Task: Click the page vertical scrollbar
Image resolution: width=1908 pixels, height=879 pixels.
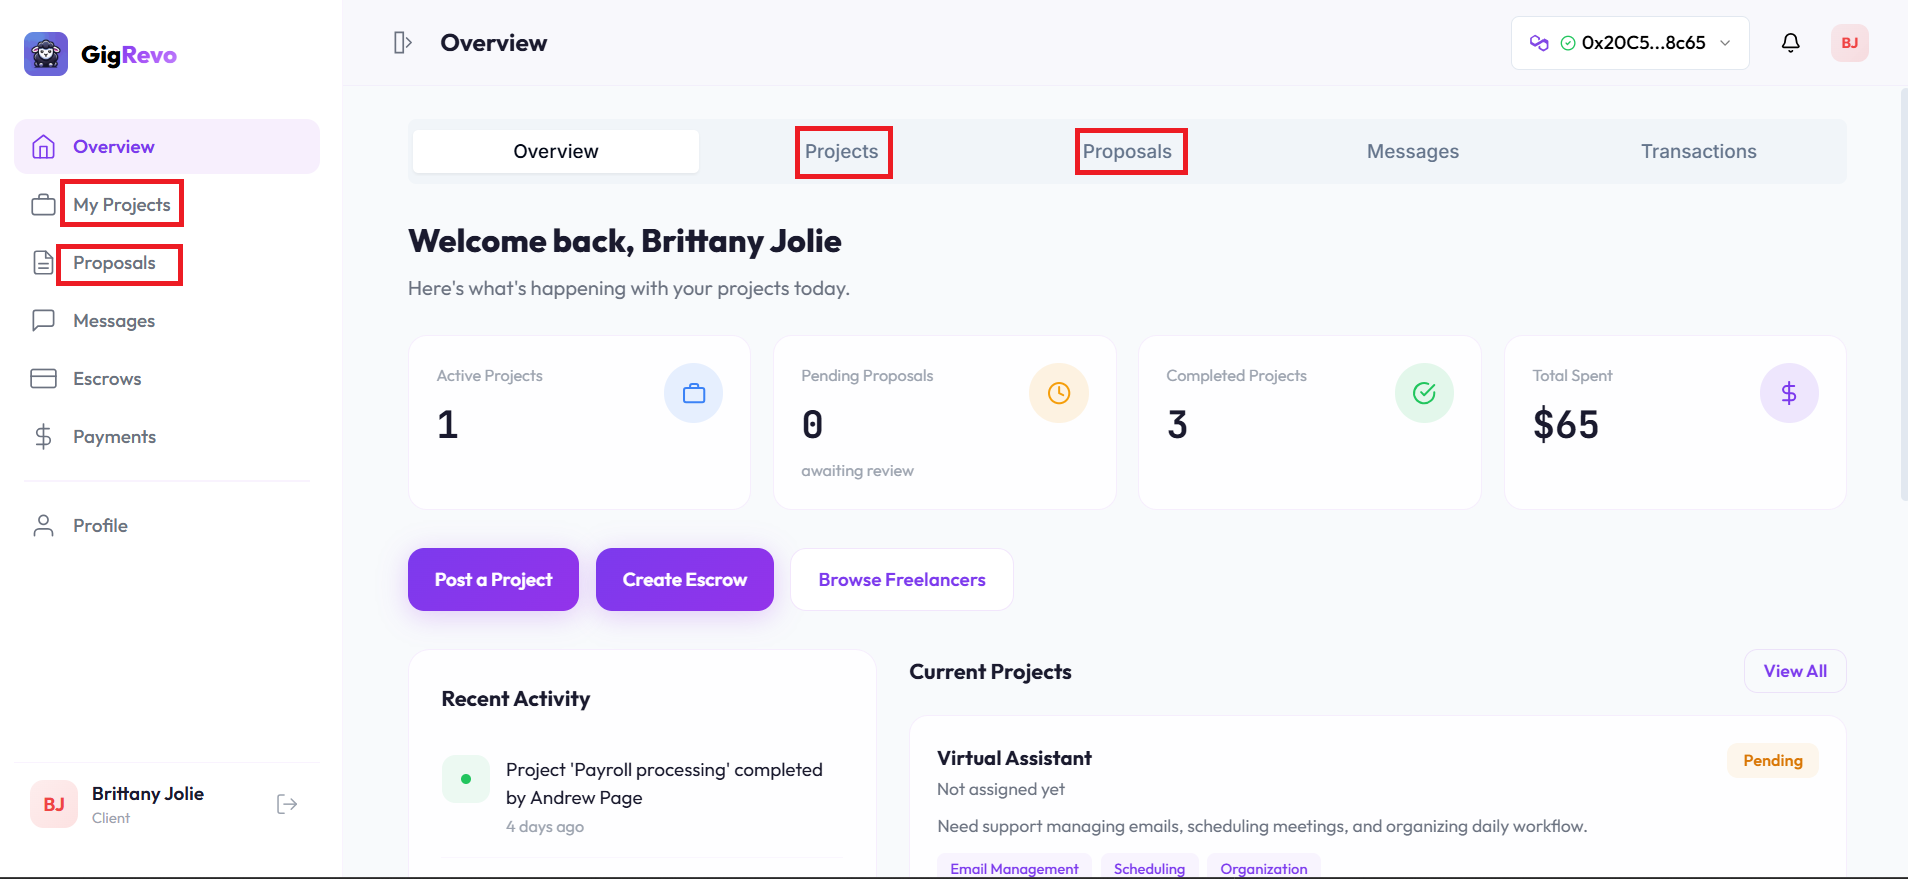Action: pyautogui.click(x=1903, y=295)
